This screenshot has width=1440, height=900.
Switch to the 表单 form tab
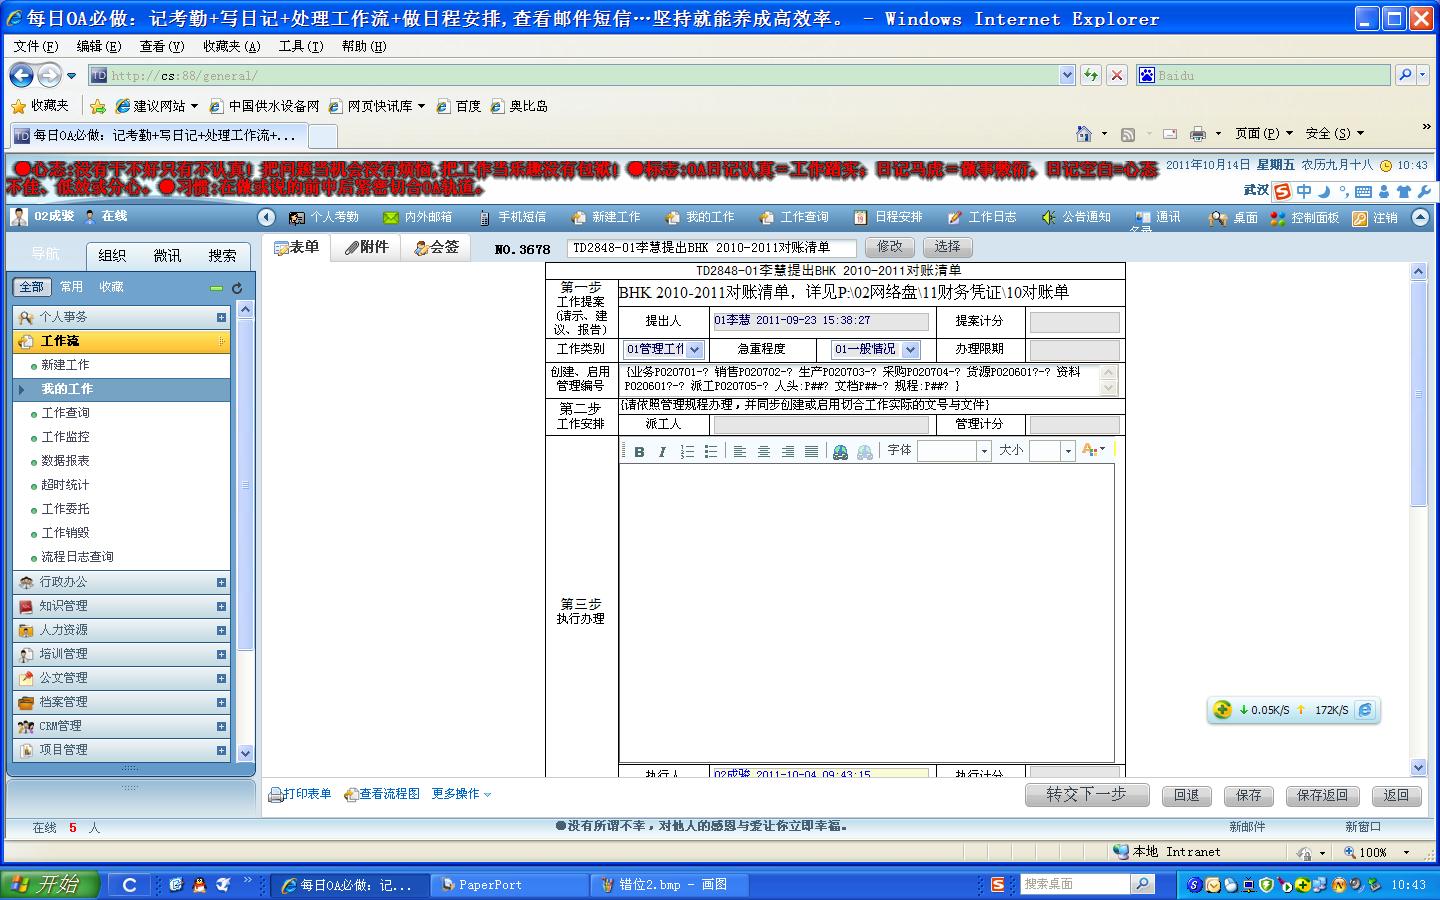[297, 247]
